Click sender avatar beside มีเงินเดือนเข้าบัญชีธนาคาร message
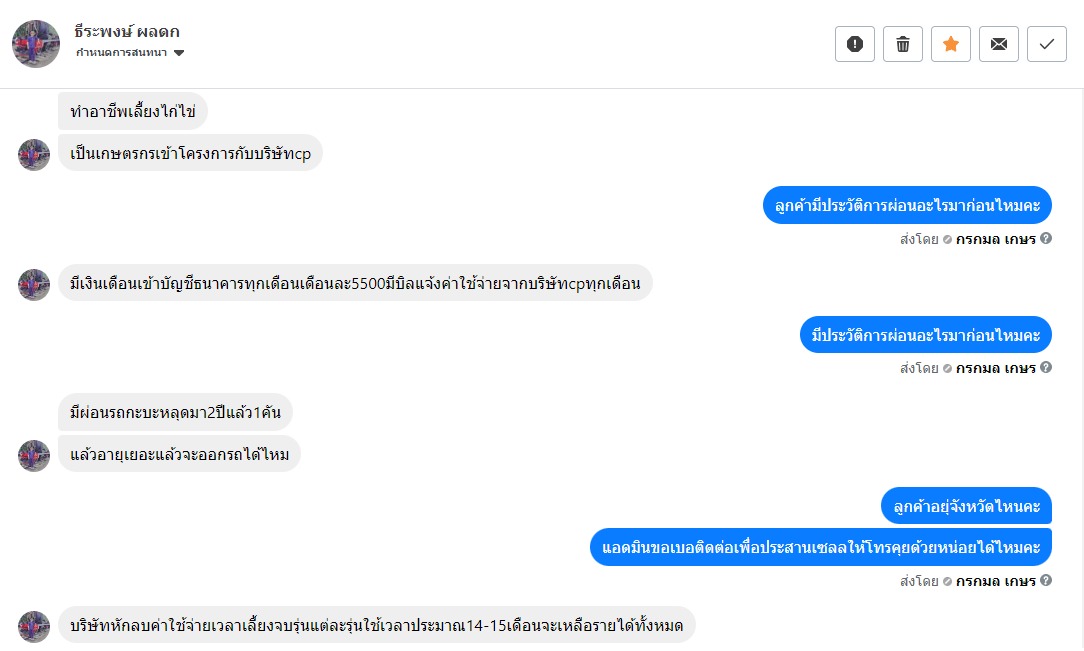The width and height of the screenshot is (1084, 651). 34,284
